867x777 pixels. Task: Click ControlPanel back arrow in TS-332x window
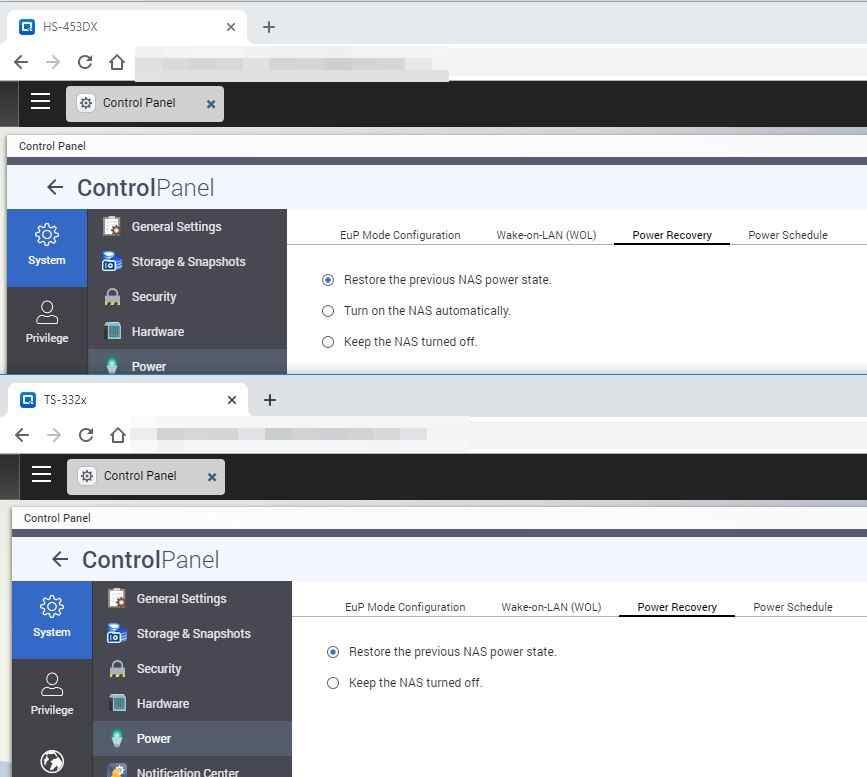60,559
